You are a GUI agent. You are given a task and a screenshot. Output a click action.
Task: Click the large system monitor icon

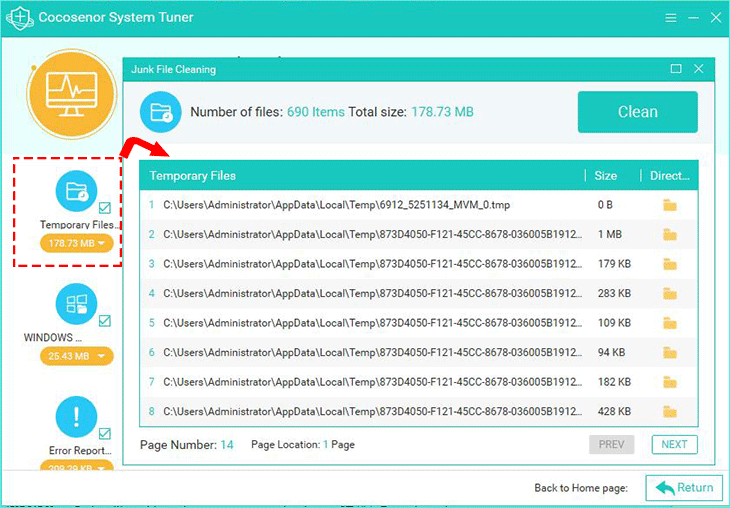pyautogui.click(x=71, y=95)
